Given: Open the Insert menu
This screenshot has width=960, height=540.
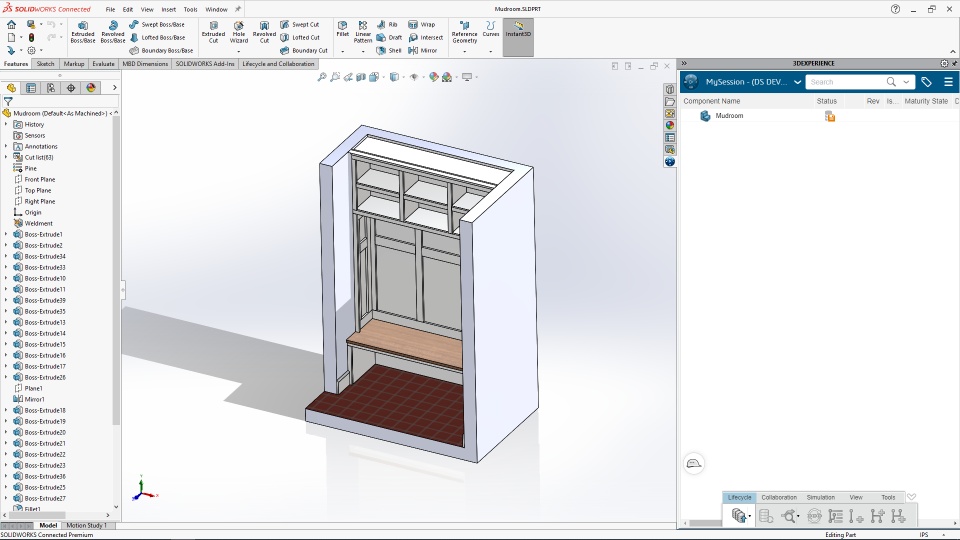Looking at the screenshot, I should [x=169, y=9].
